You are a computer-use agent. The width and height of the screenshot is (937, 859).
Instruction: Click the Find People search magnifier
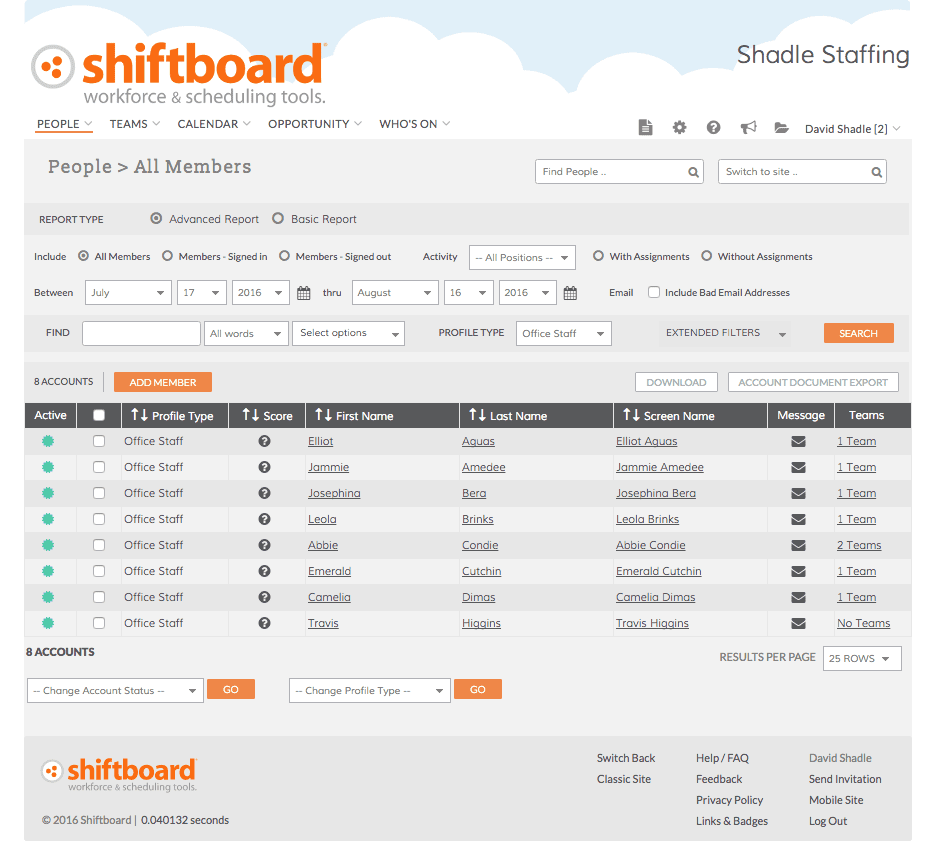click(x=693, y=172)
